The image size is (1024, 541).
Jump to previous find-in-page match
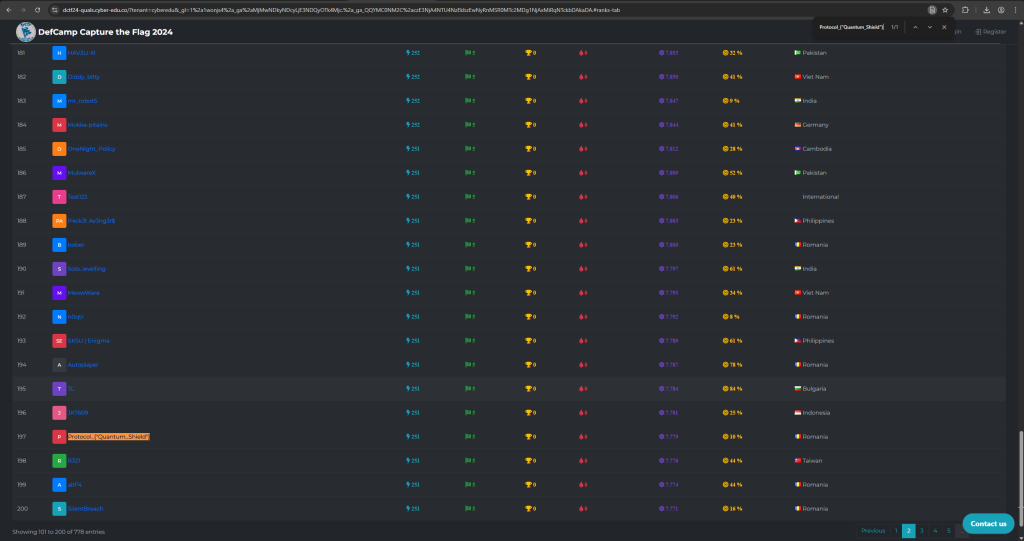point(914,27)
